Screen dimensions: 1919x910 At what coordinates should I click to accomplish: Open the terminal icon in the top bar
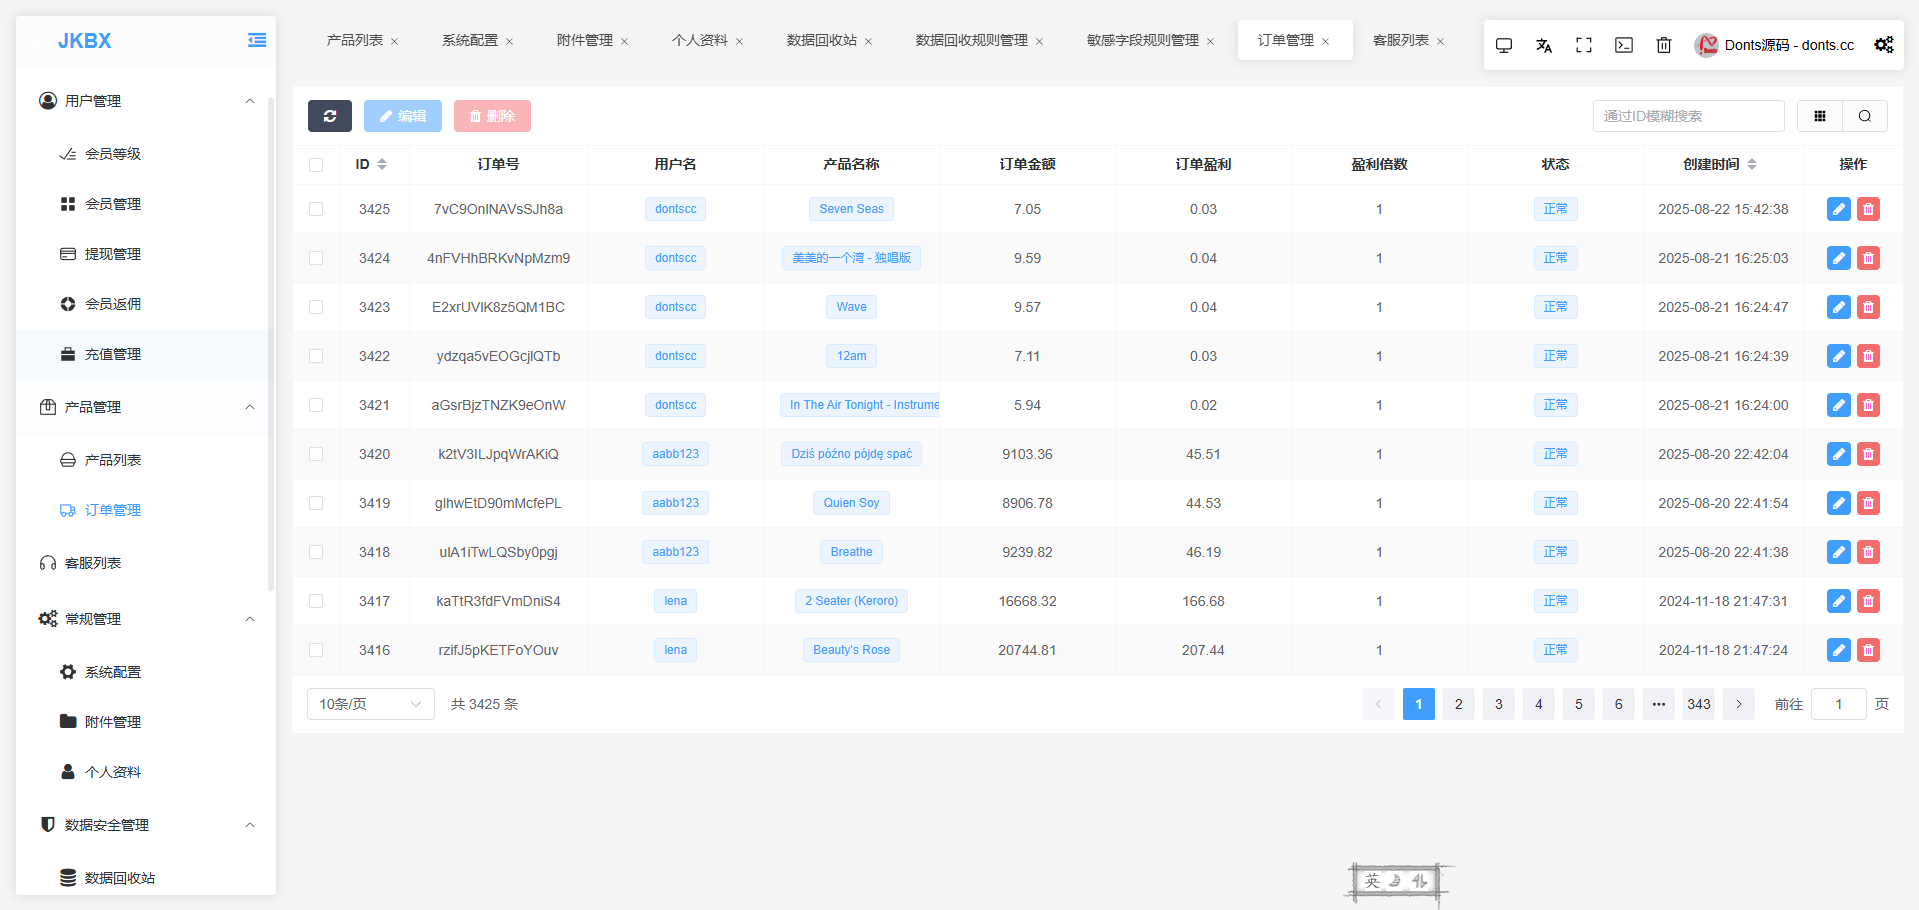(x=1624, y=45)
